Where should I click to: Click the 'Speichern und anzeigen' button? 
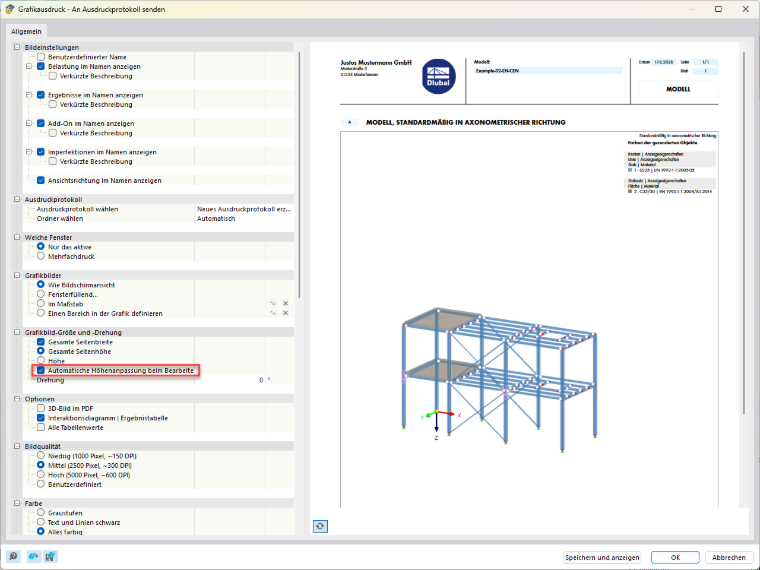click(x=602, y=557)
